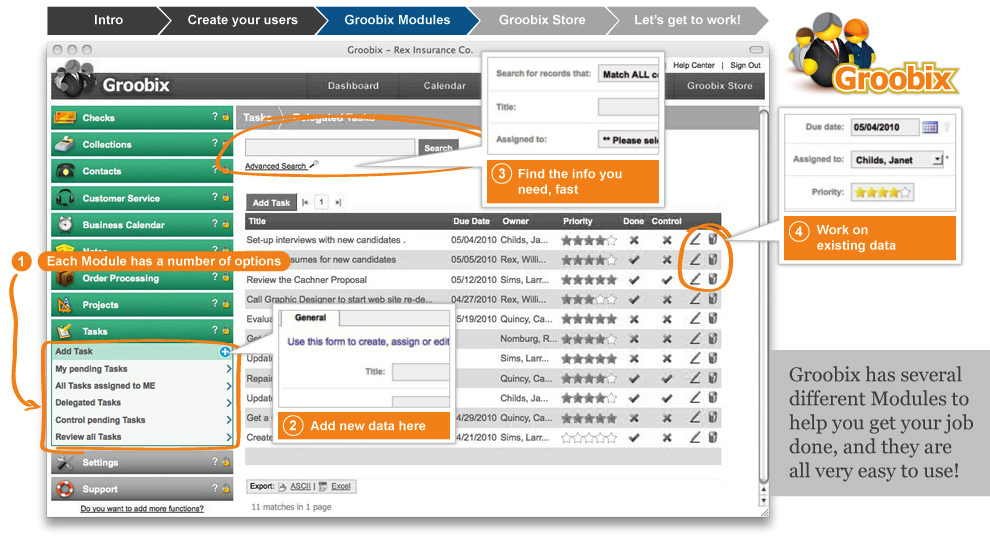Click the Due date field showing 05/04/2010
990x536 pixels.
pos(885,127)
